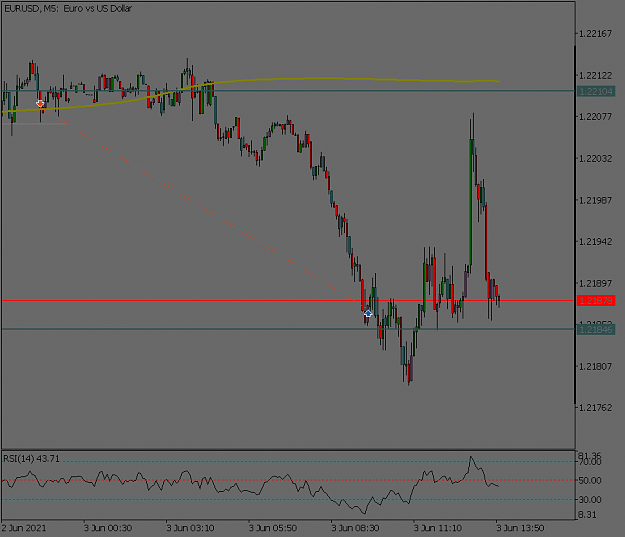This screenshot has height=537, width=625.
Task: Click the 3 Jun 11:10 time label
Action: pos(438,528)
